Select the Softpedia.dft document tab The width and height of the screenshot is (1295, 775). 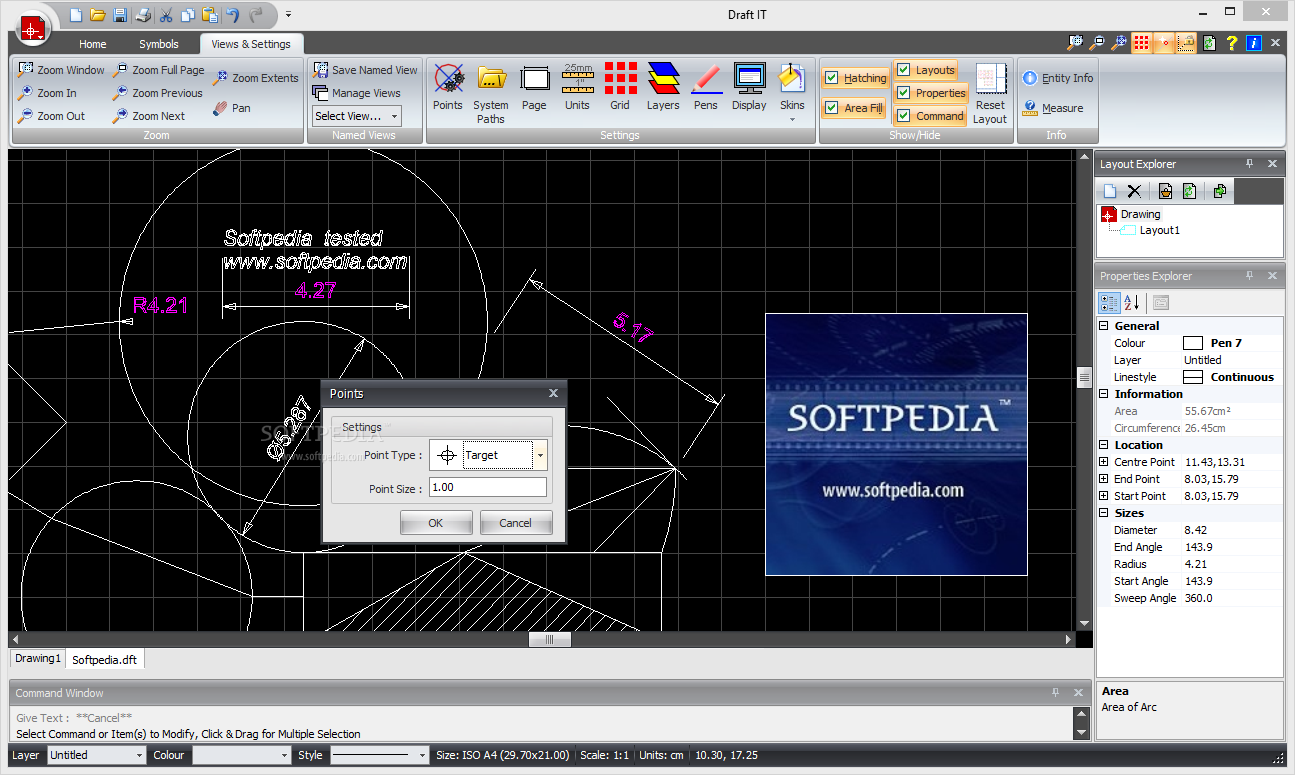point(106,659)
